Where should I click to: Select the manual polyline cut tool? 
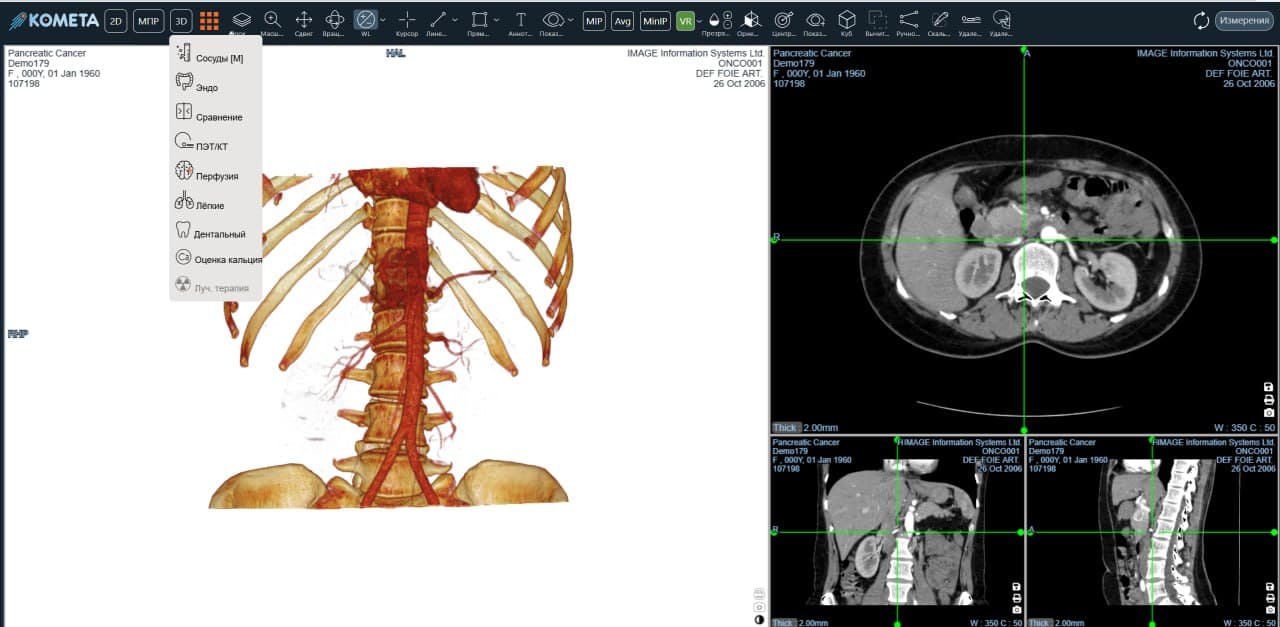click(908, 20)
